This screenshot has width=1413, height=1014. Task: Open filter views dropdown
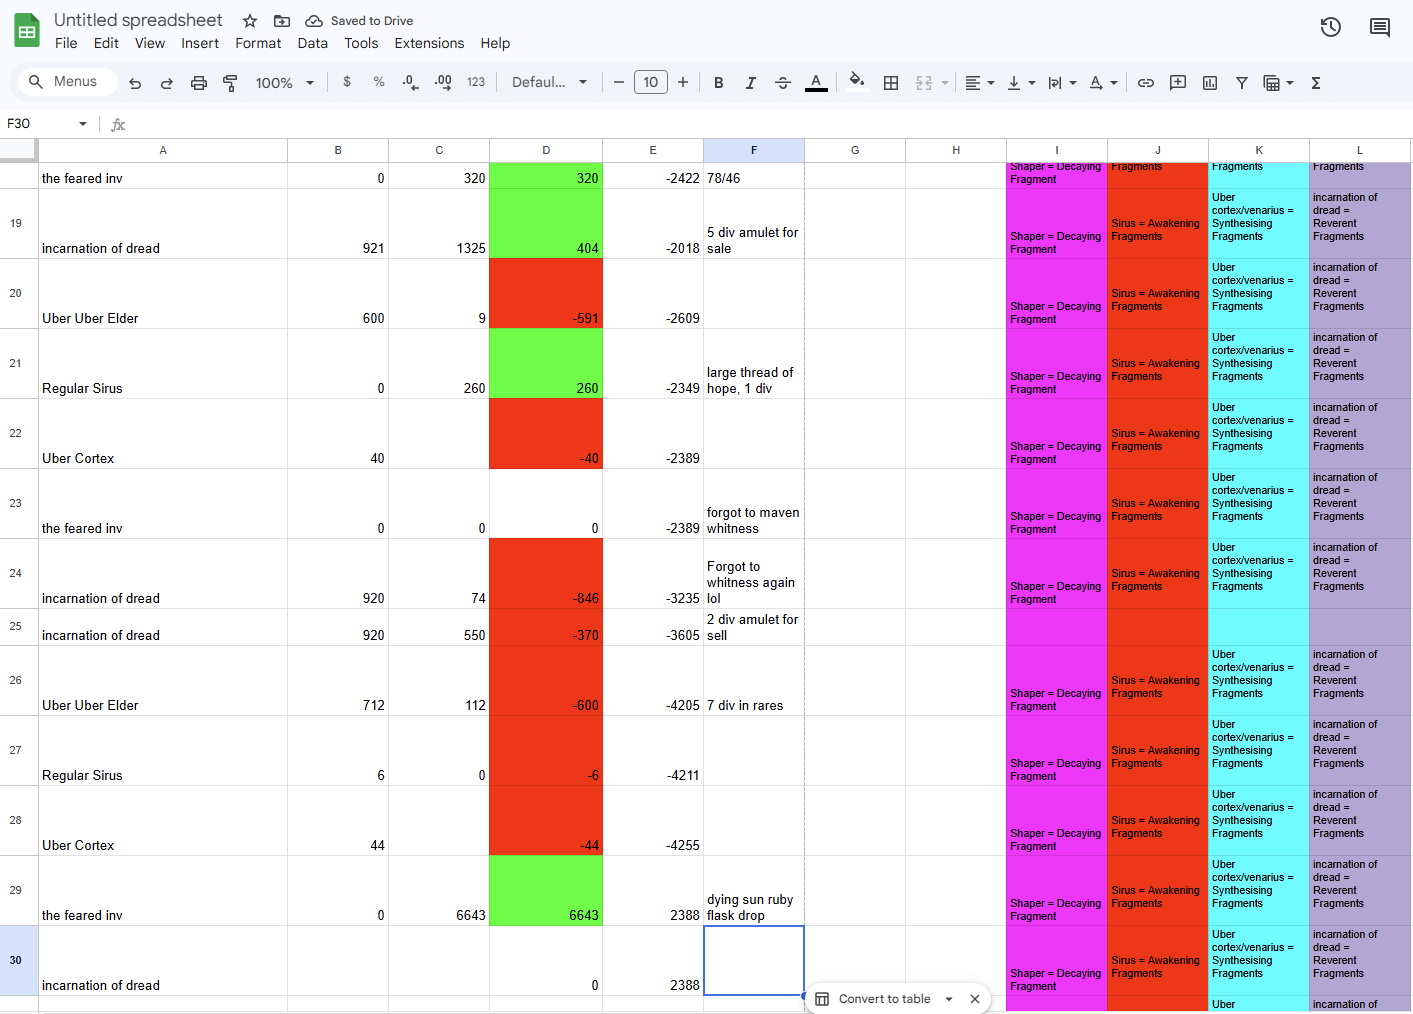point(1279,83)
